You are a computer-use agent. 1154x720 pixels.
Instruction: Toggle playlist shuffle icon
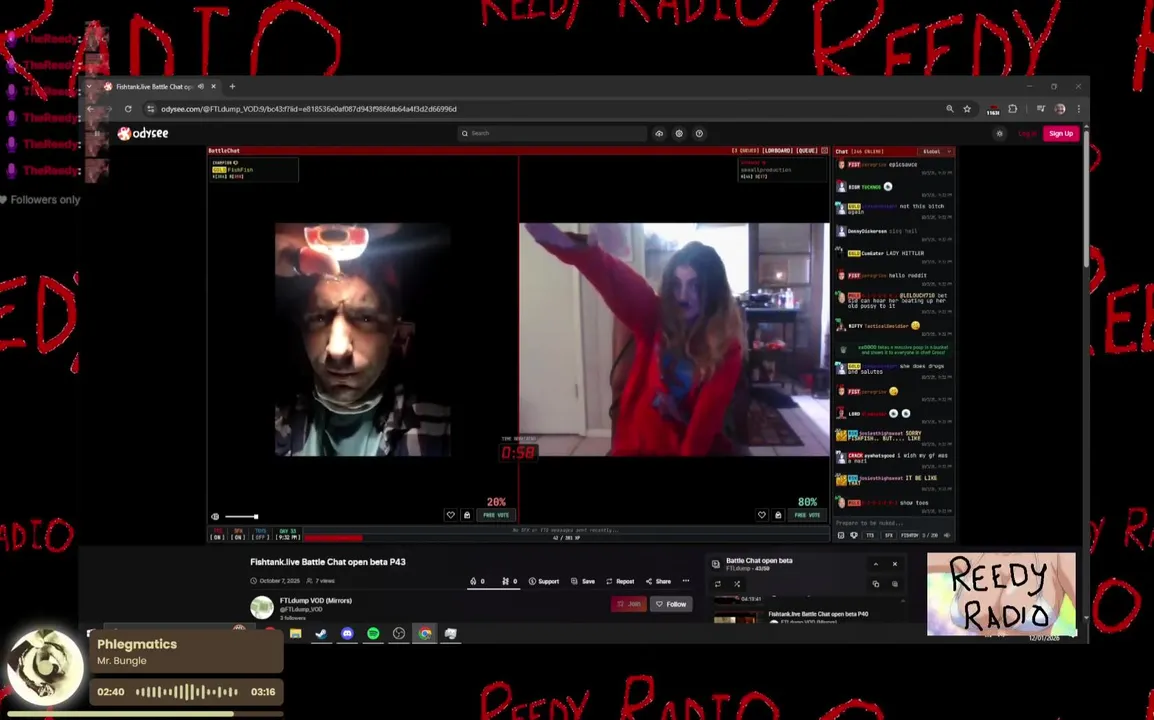click(737, 584)
